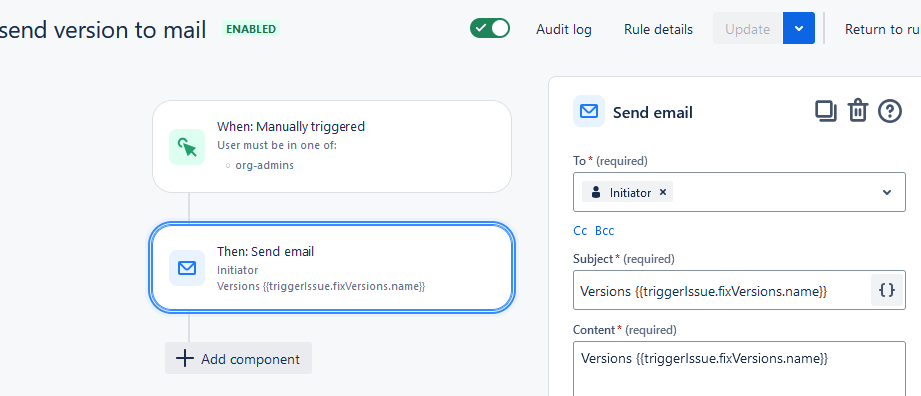
Task: Open help via question mark icon
Action: tap(890, 111)
